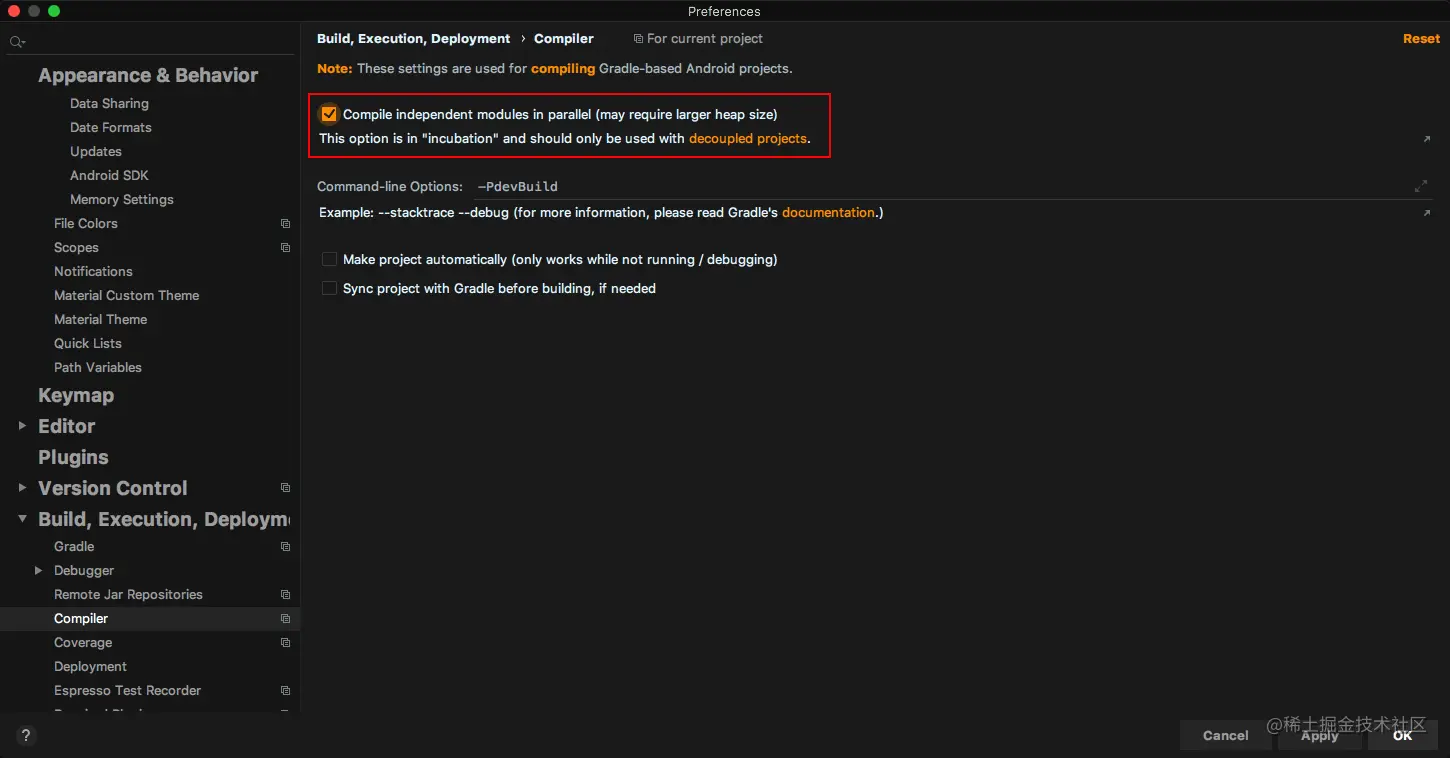
Task: Select Deployment settings item
Action: 90,667
